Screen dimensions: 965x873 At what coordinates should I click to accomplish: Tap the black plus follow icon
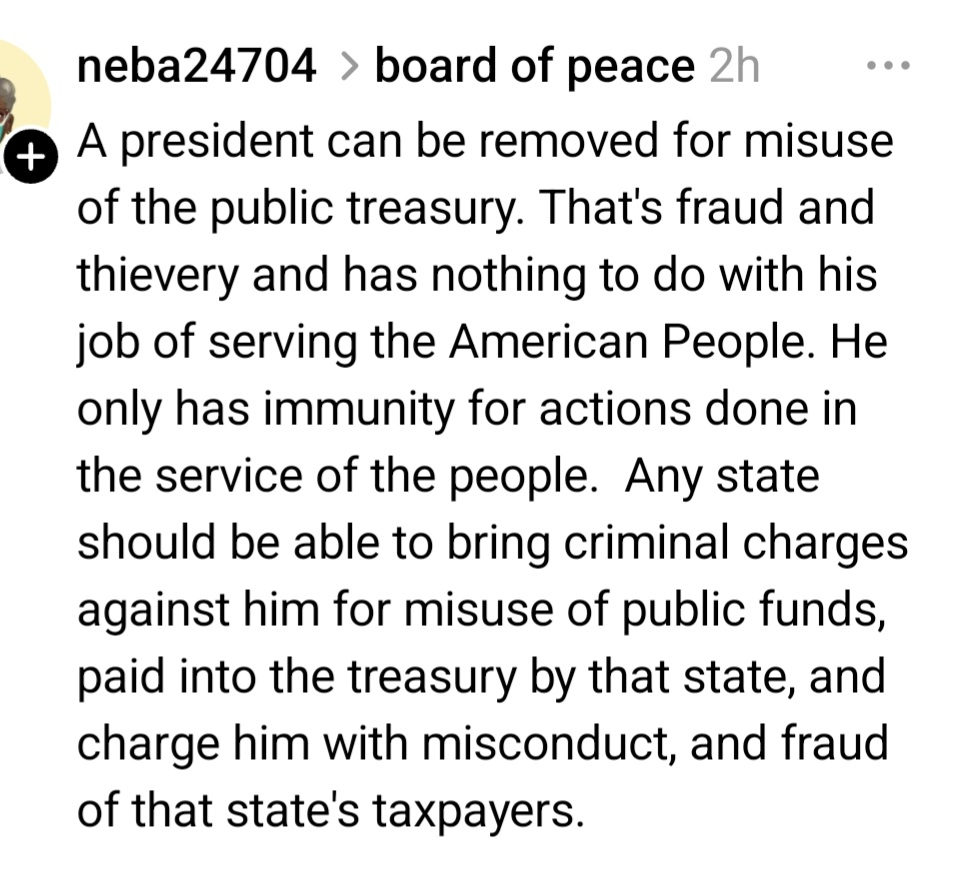32,157
